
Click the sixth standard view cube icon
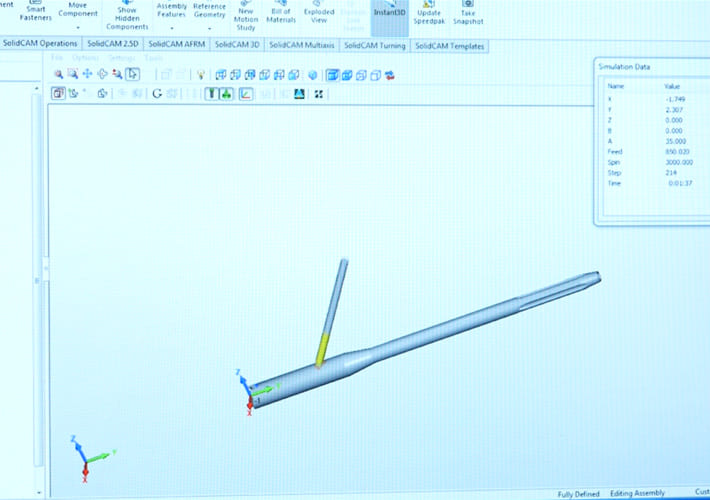[x=294, y=75]
